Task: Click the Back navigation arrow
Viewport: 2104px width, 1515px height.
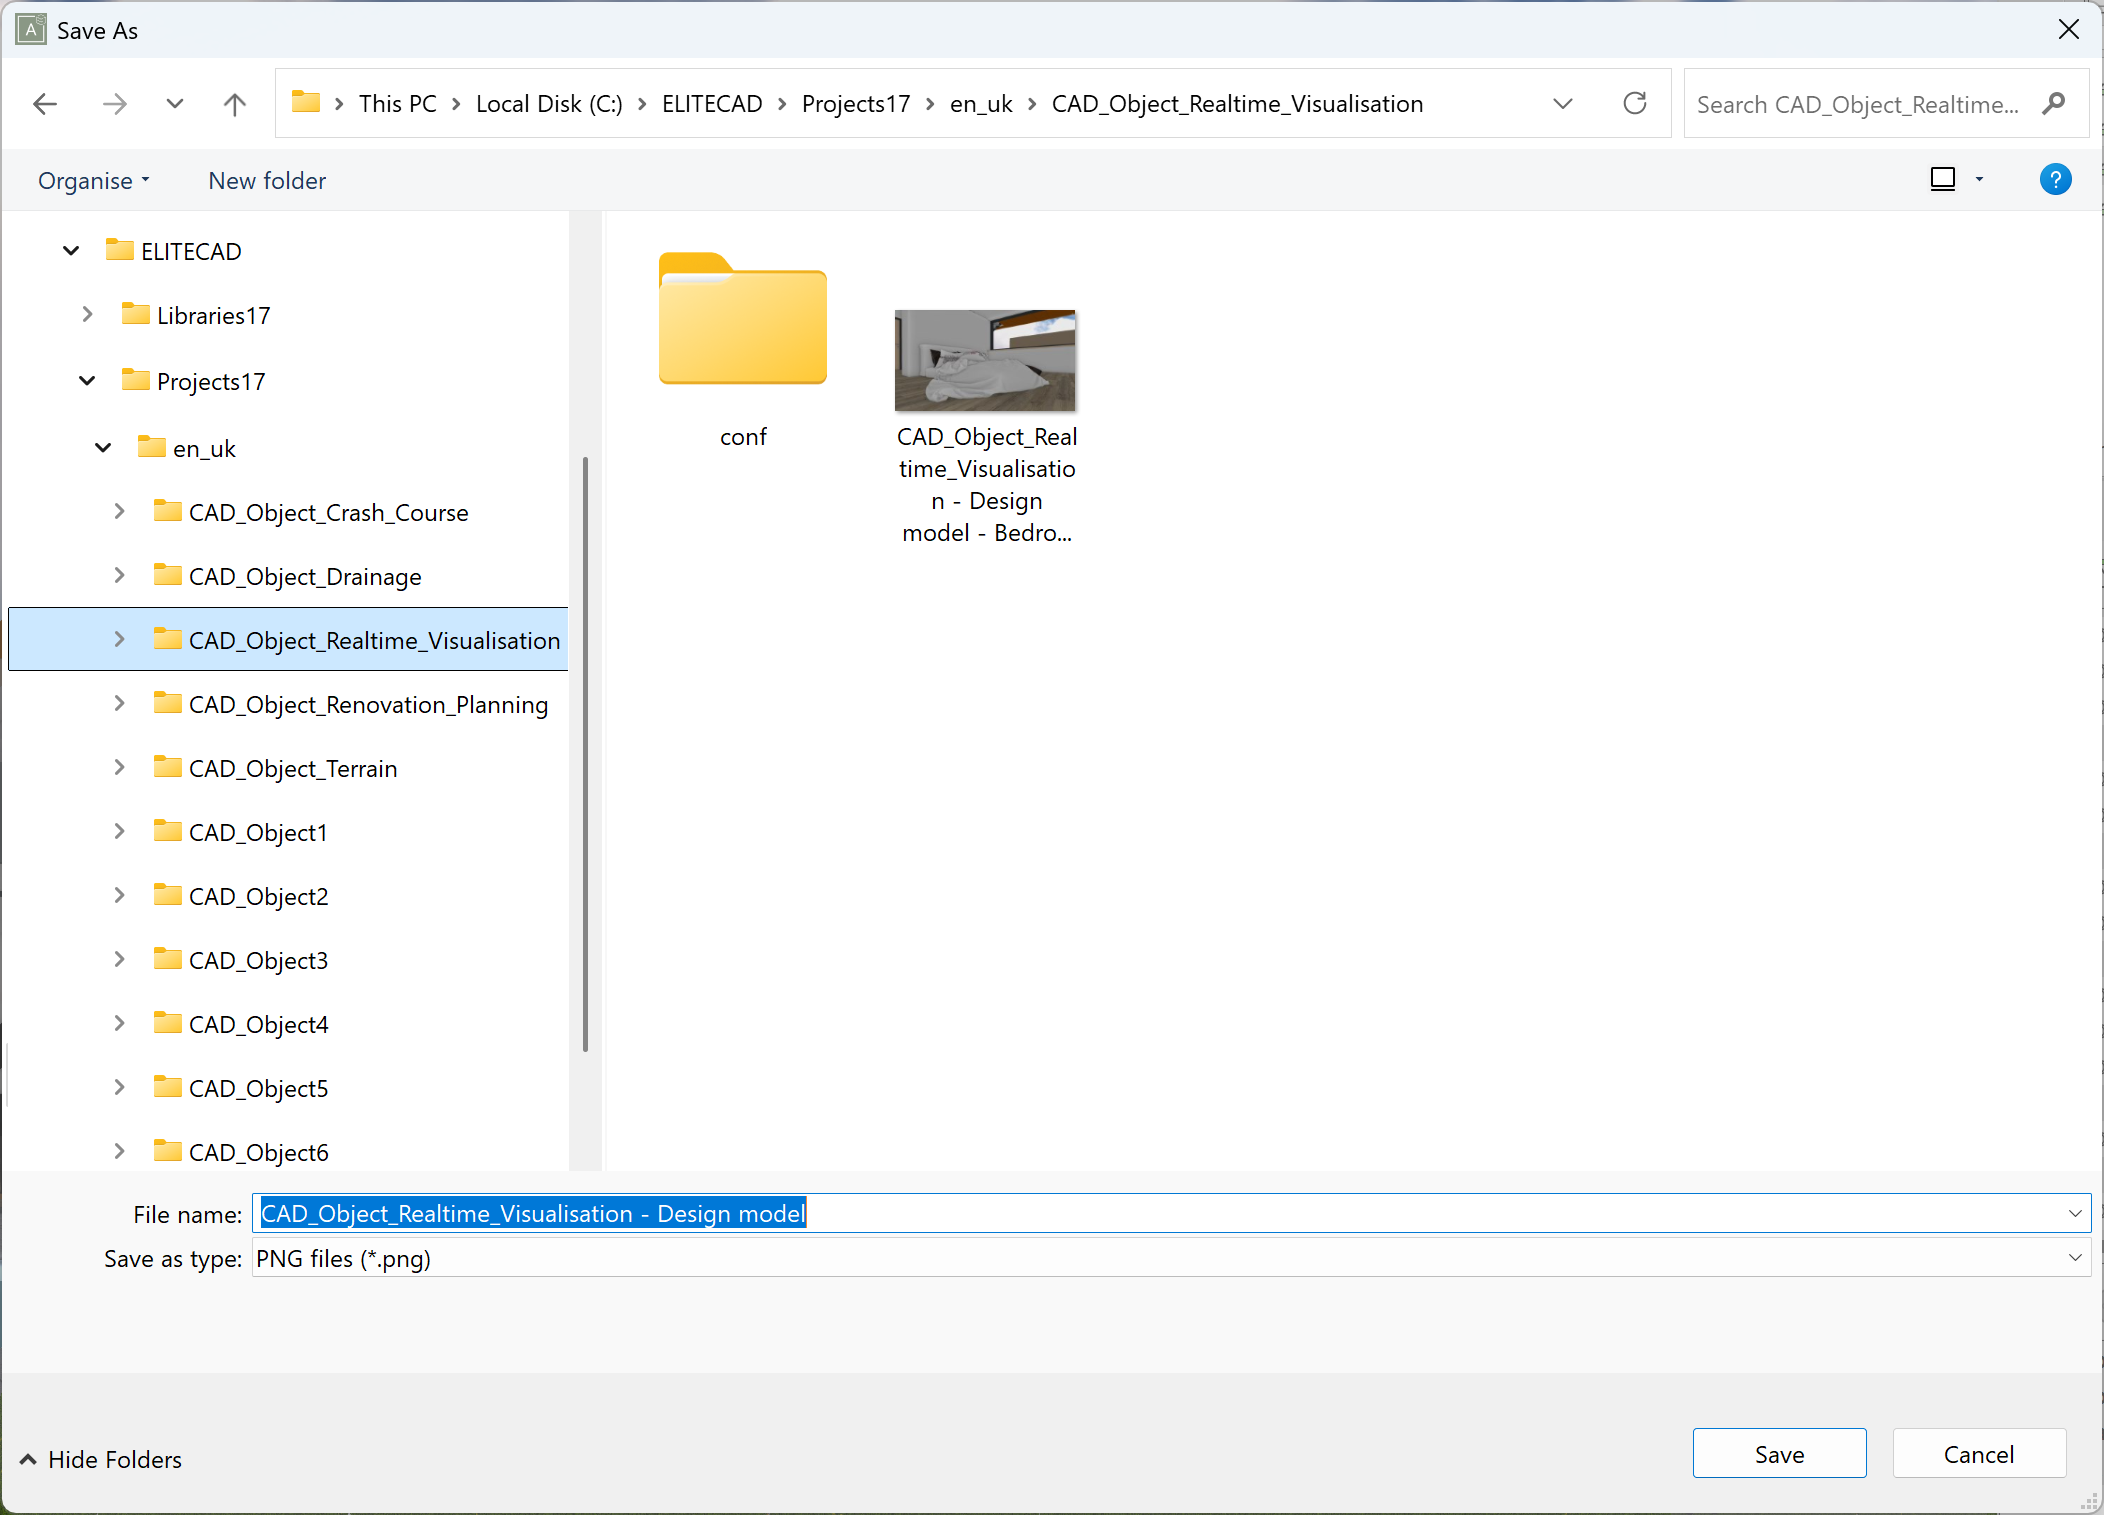Action: (45, 104)
